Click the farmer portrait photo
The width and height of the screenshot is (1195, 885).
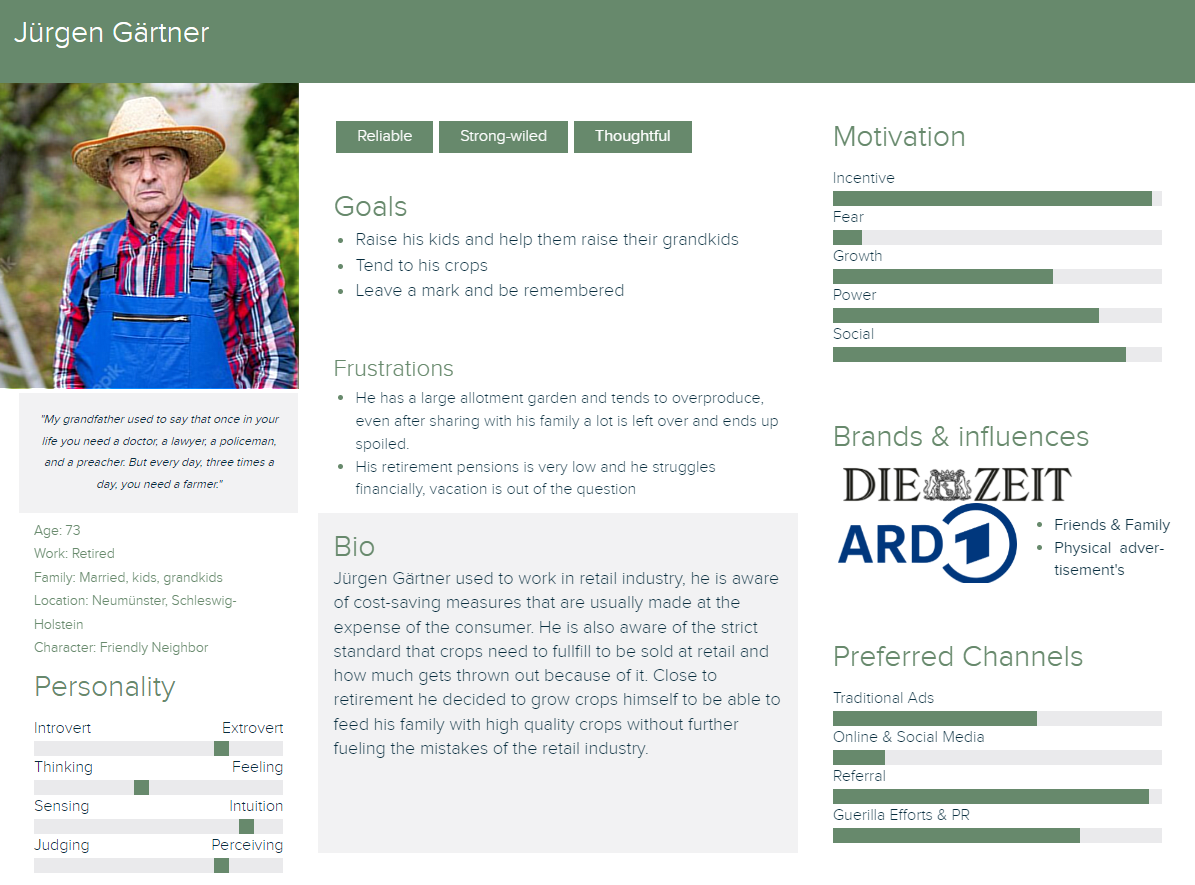pyautogui.click(x=149, y=236)
